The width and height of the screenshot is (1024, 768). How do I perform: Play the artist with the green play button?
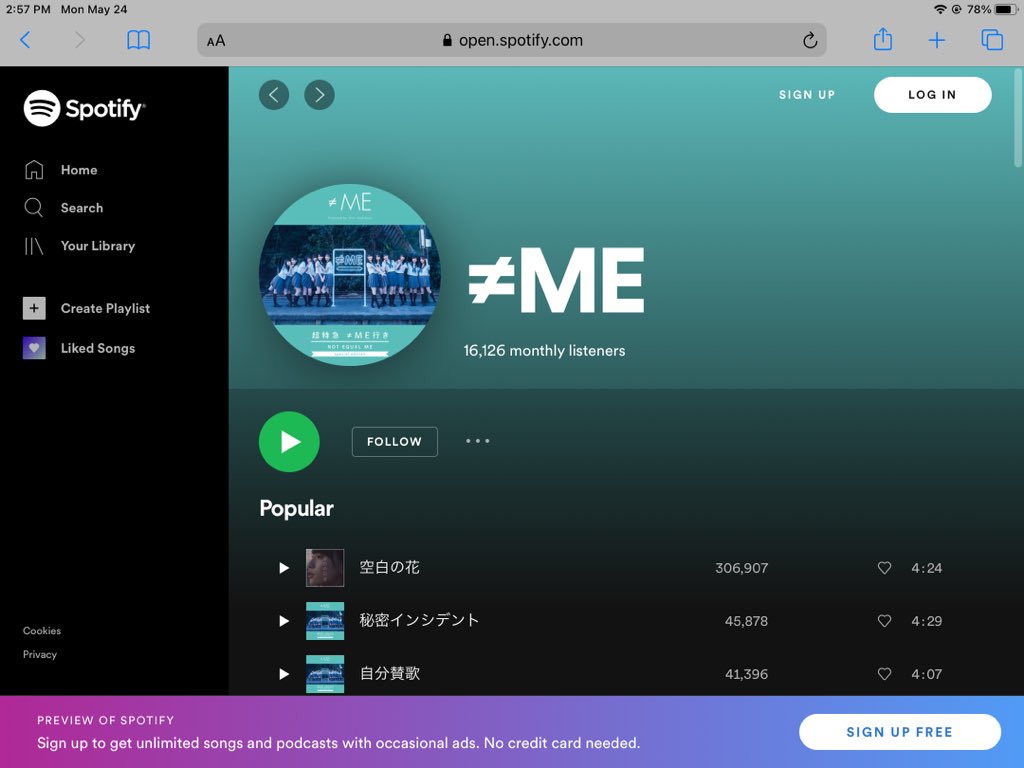pyautogui.click(x=289, y=441)
